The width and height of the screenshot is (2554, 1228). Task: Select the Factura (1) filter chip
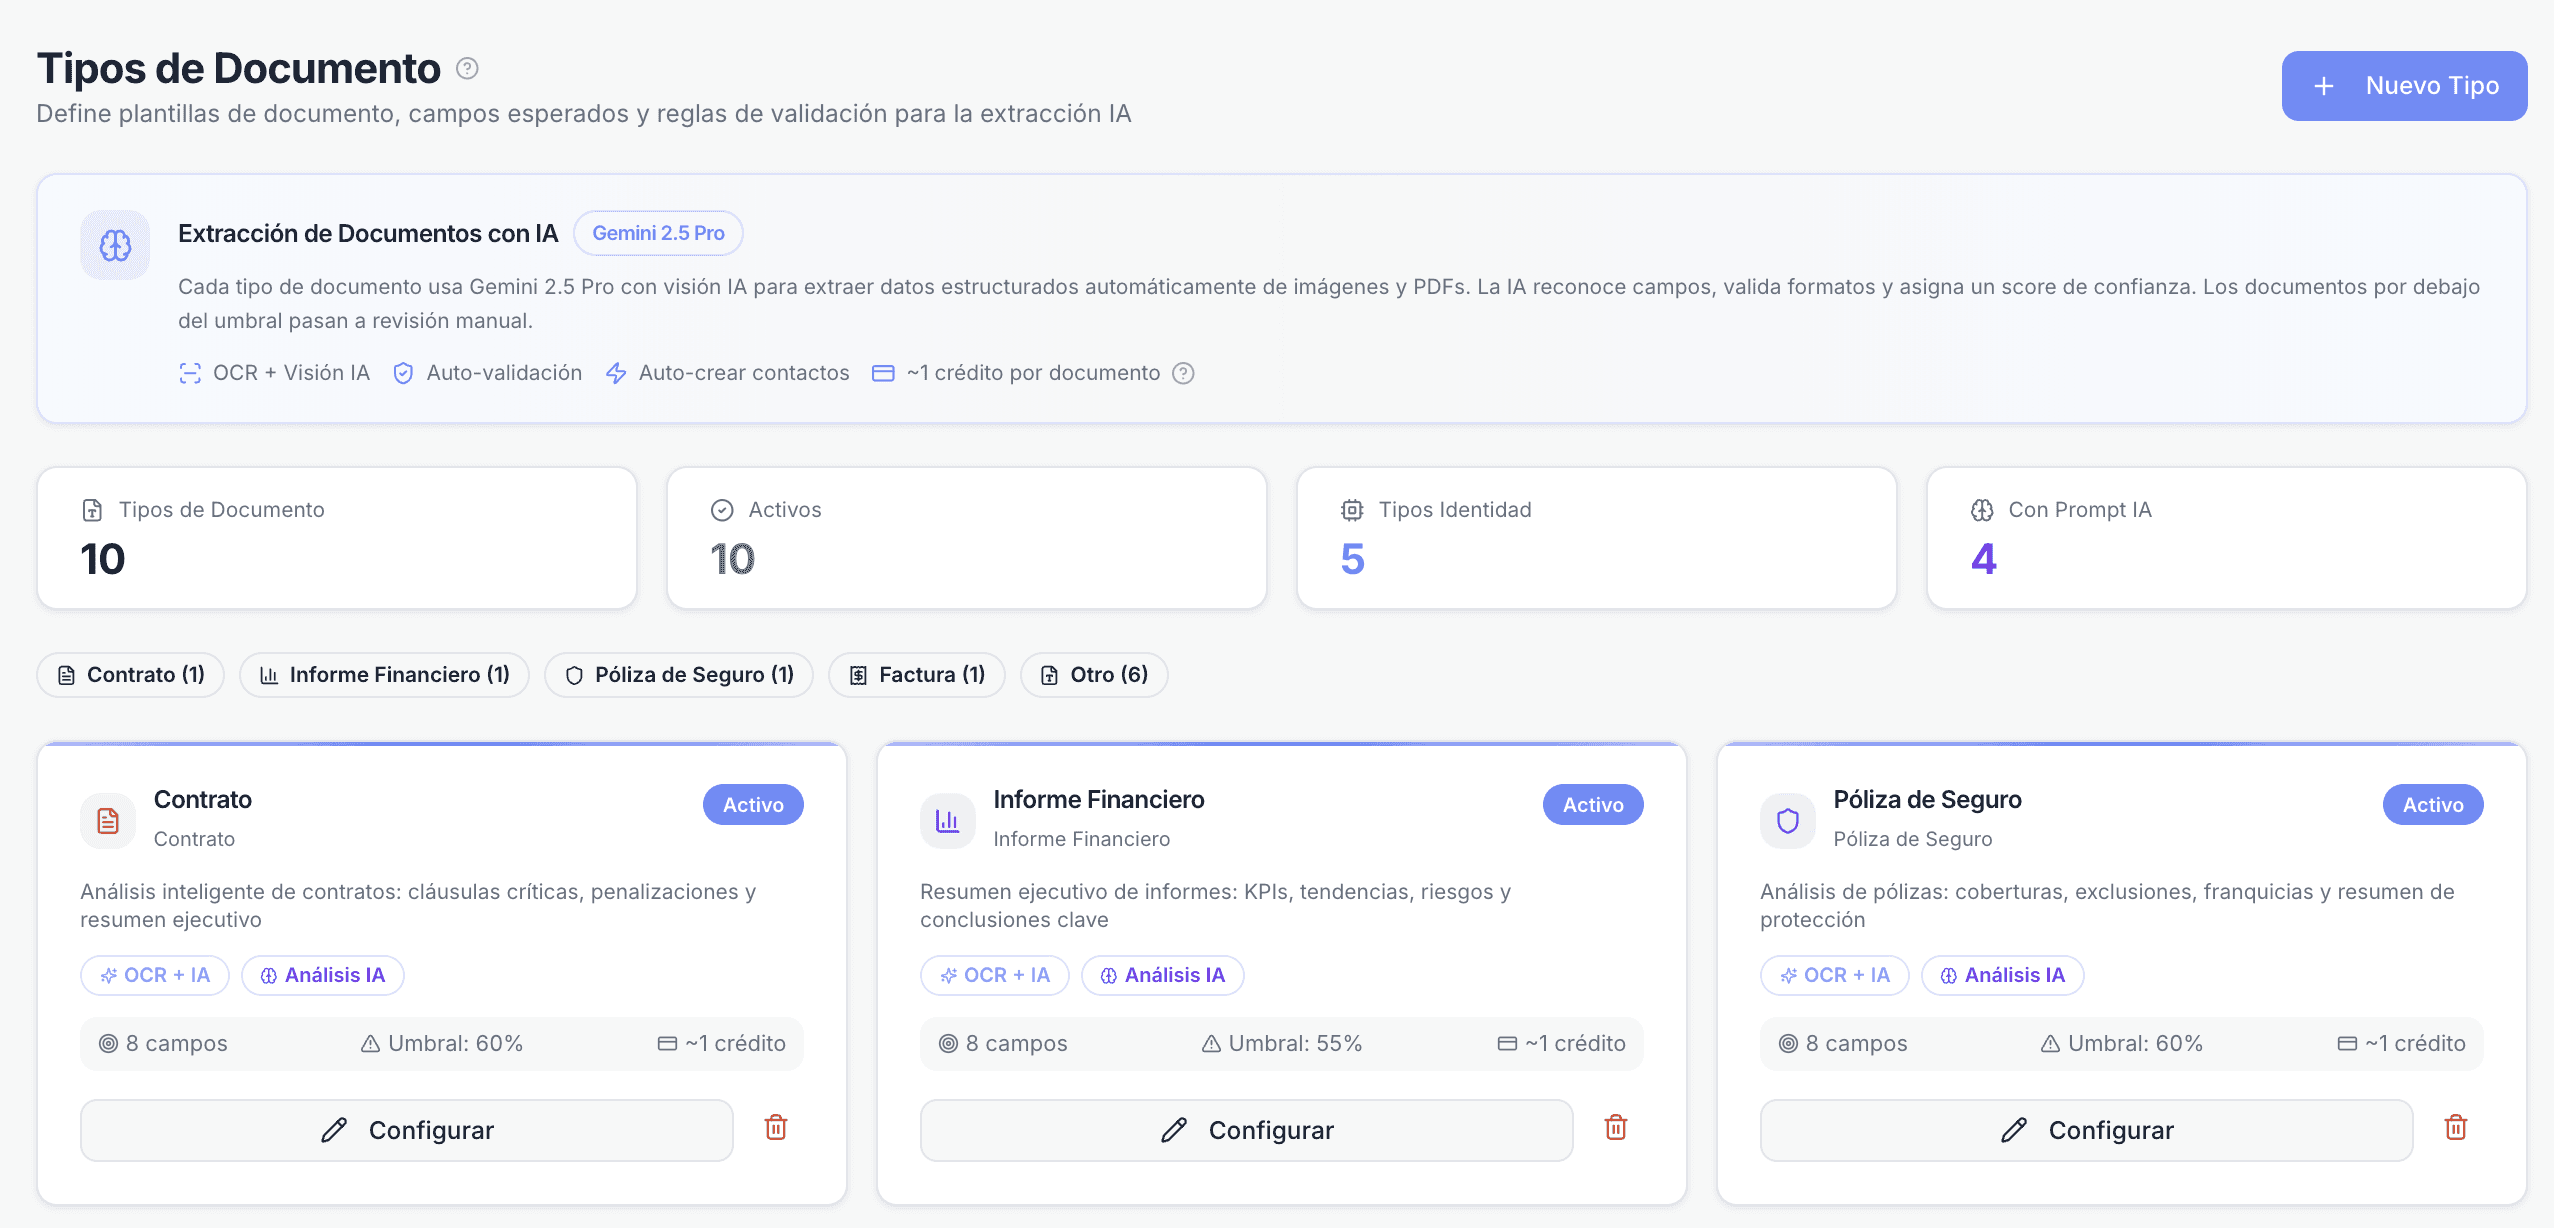click(x=917, y=675)
